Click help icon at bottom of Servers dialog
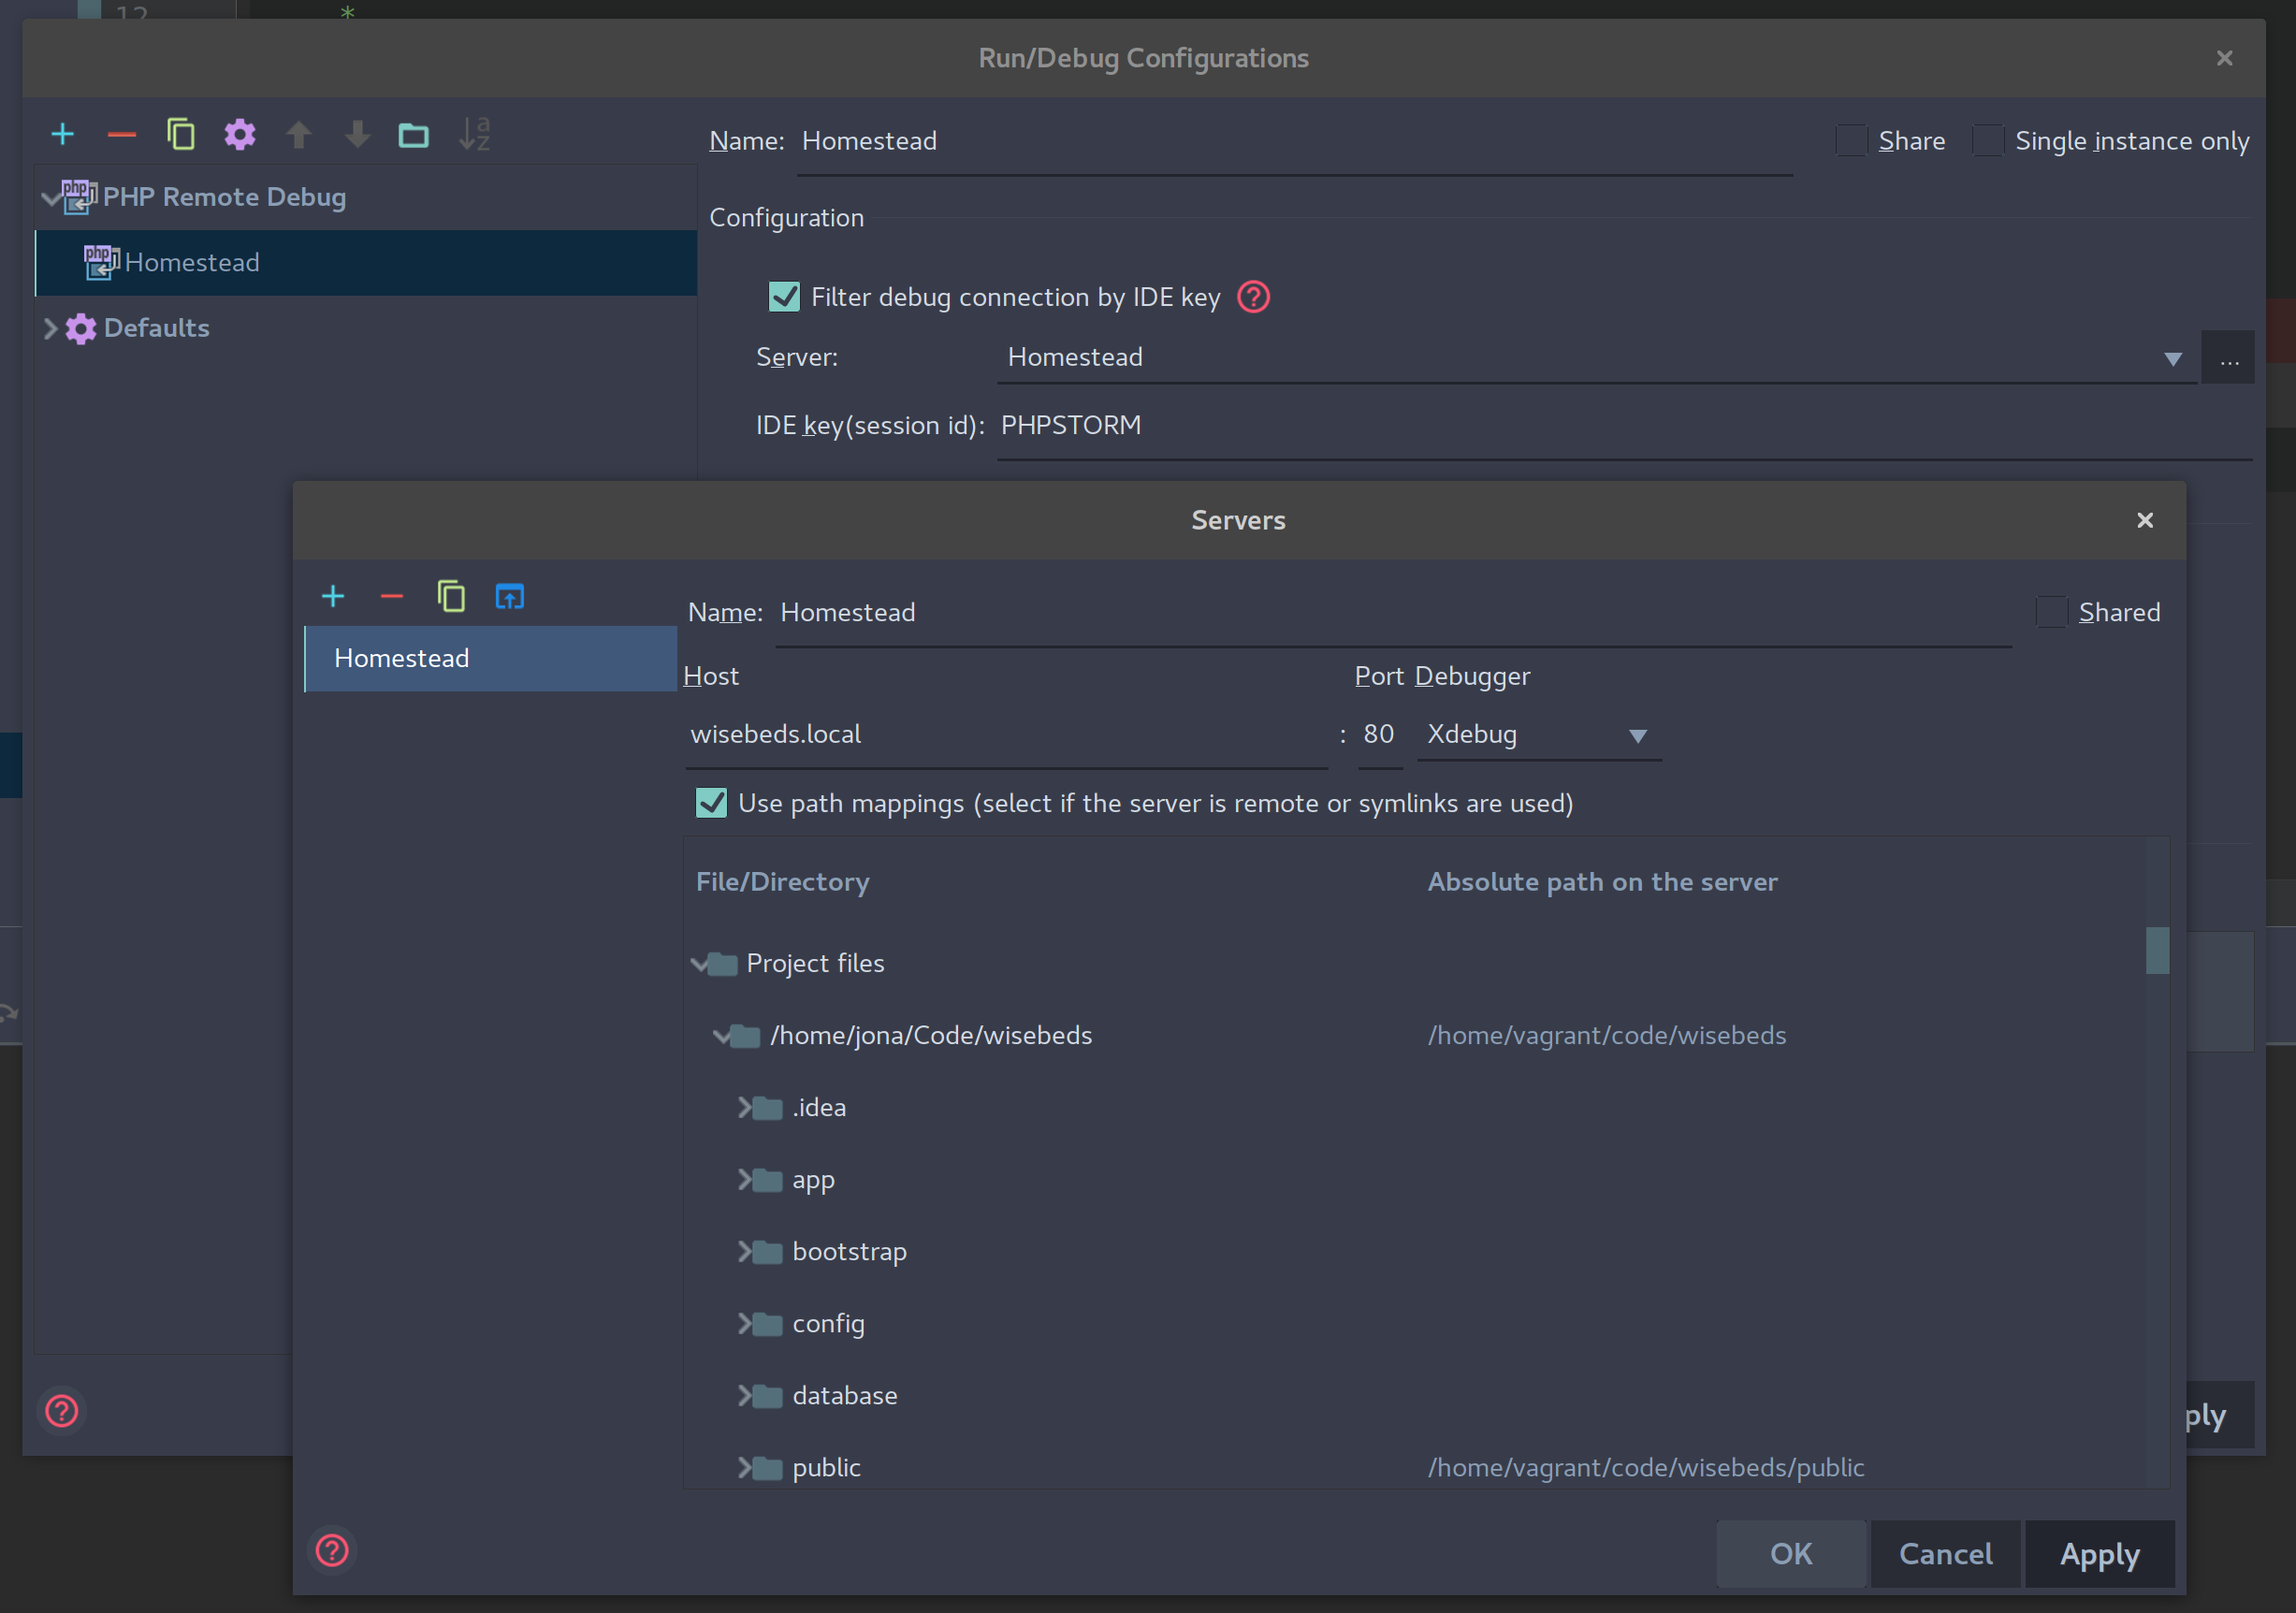Screen dimensions: 2296x1613 (x=332, y=1550)
